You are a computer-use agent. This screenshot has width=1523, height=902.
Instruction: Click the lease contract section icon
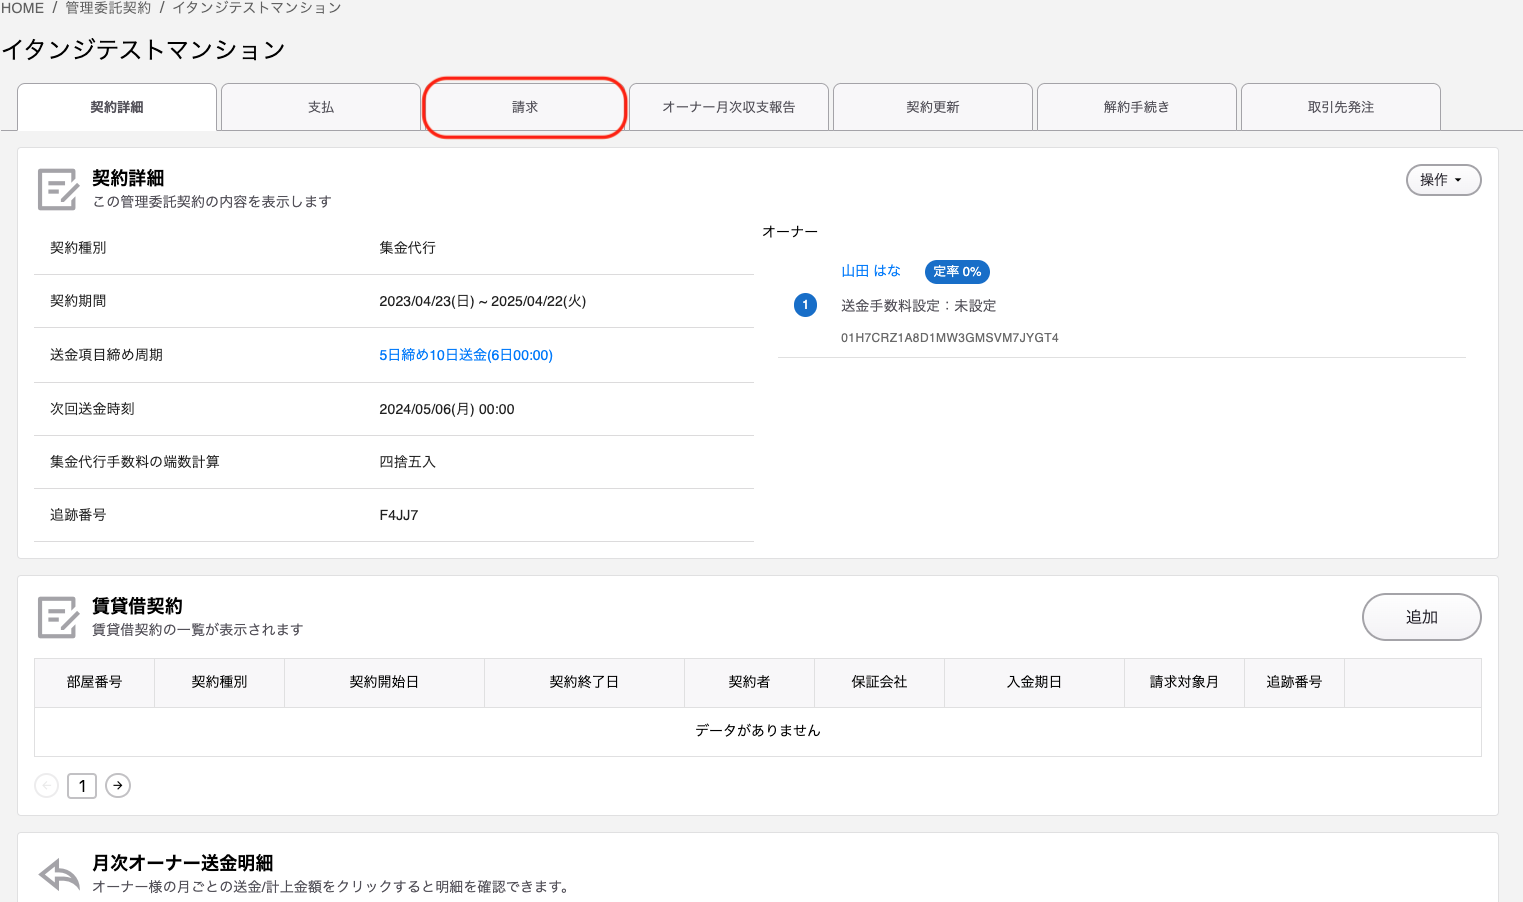pos(57,617)
